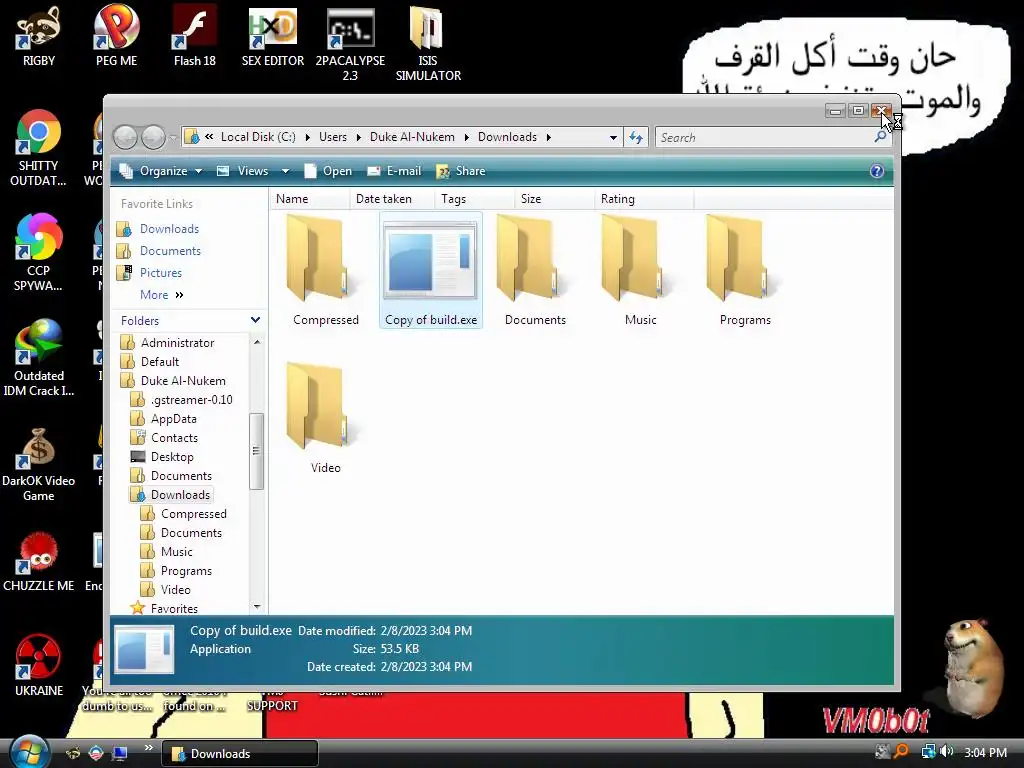Open the RIGBY desktop shortcut
The height and width of the screenshot is (768, 1024).
pos(39,36)
